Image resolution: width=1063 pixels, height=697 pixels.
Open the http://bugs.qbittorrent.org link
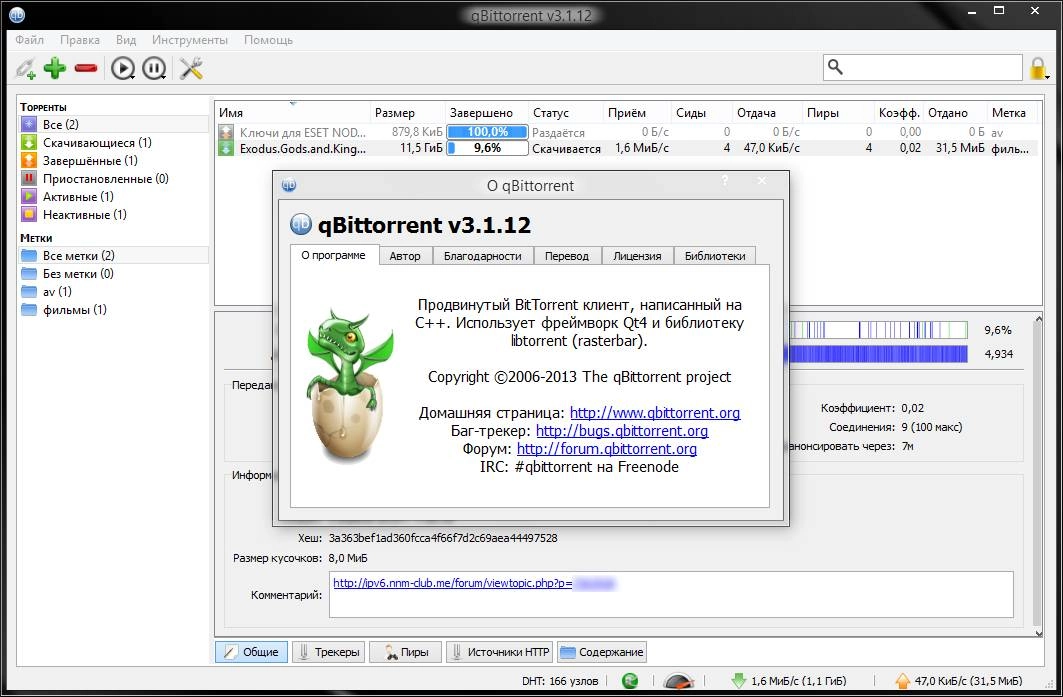622,431
